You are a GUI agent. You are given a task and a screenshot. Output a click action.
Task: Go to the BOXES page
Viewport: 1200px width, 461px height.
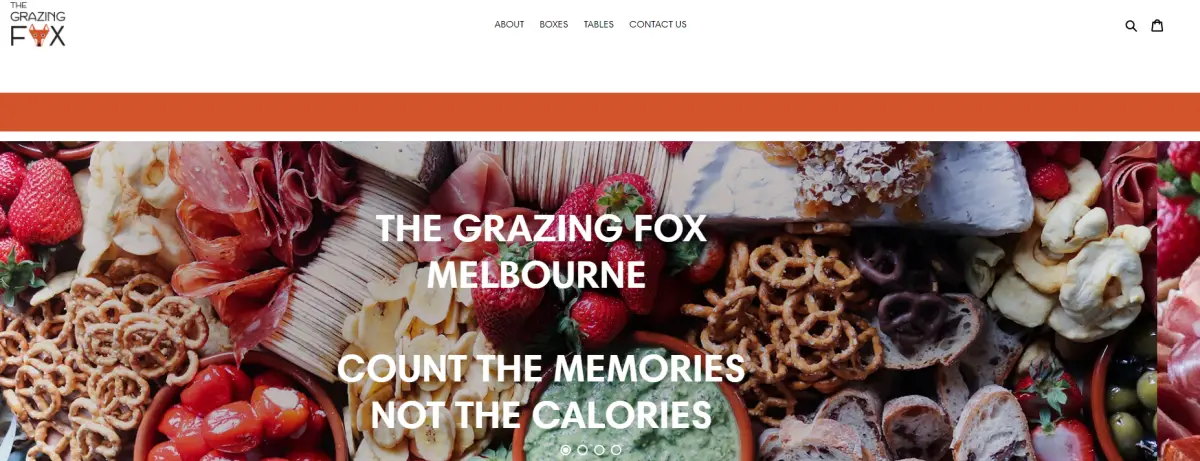click(554, 25)
